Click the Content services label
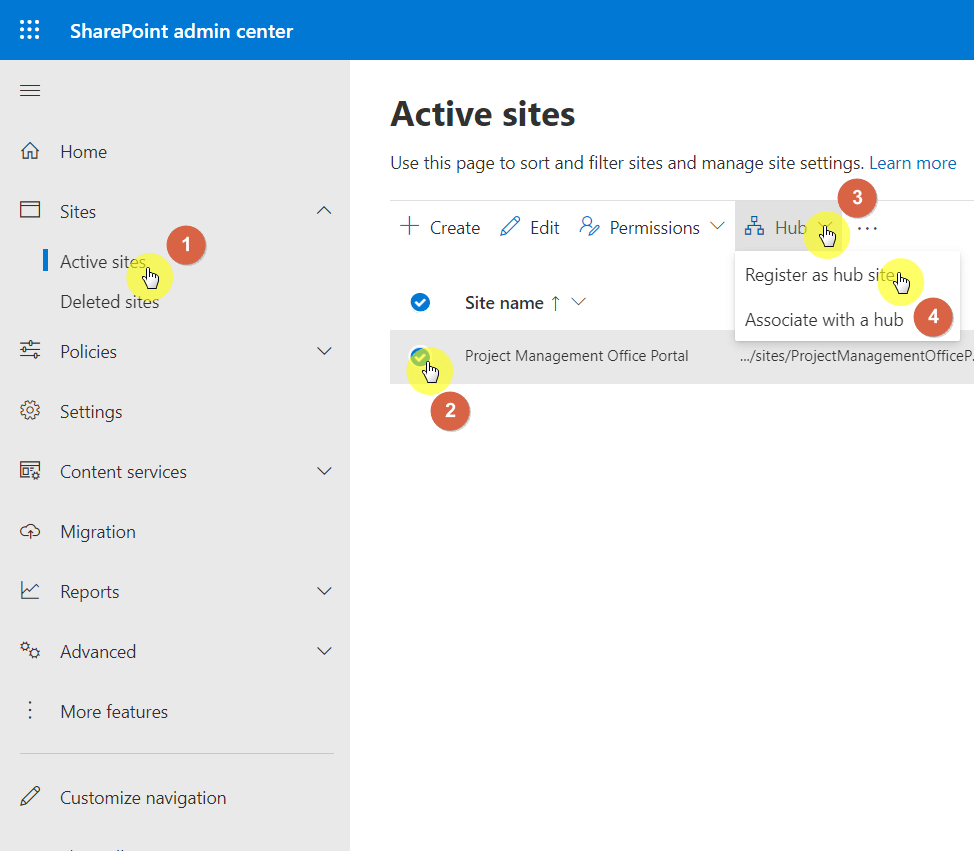 click(x=123, y=471)
